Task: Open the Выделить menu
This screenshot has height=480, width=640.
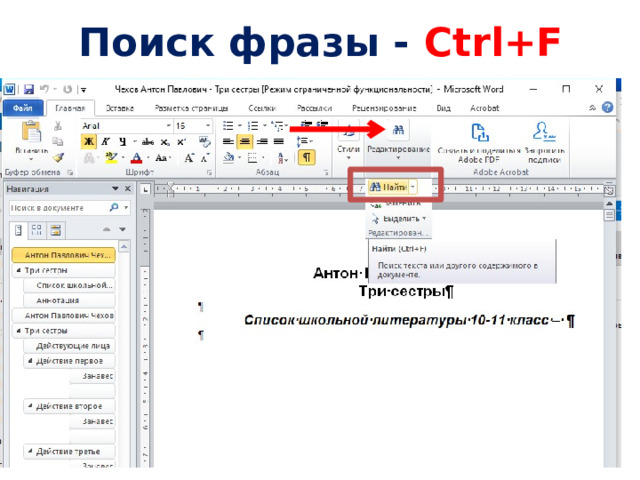Action: tap(399, 219)
